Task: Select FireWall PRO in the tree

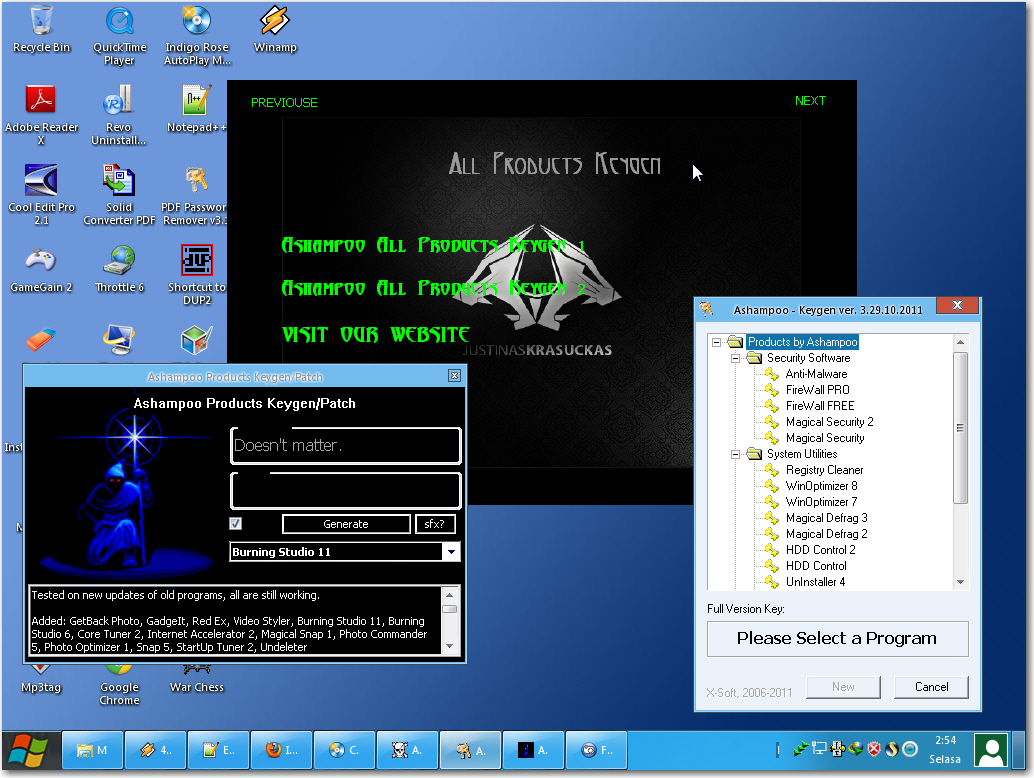Action: click(817, 390)
